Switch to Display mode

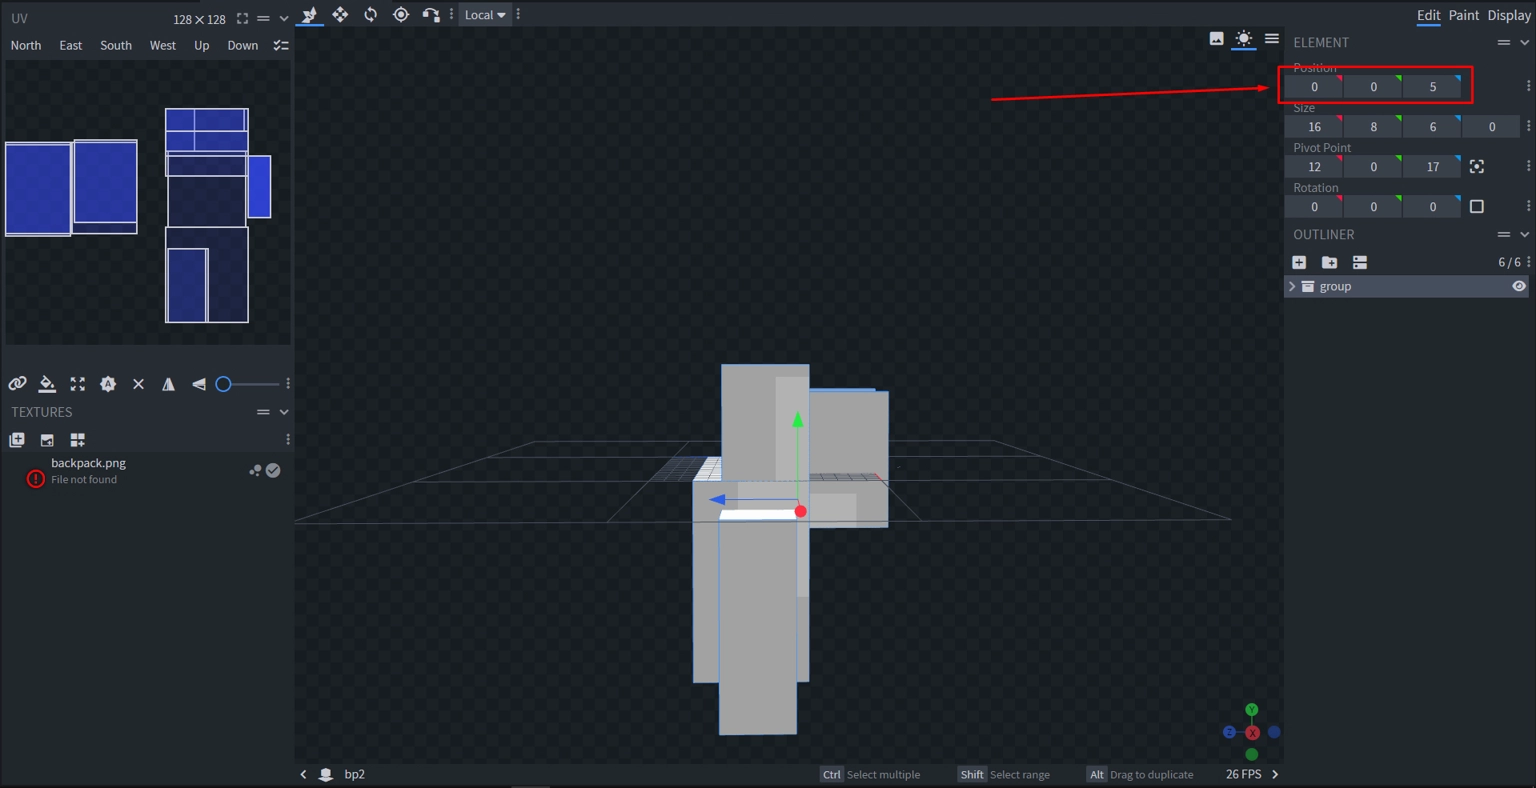coord(1509,15)
